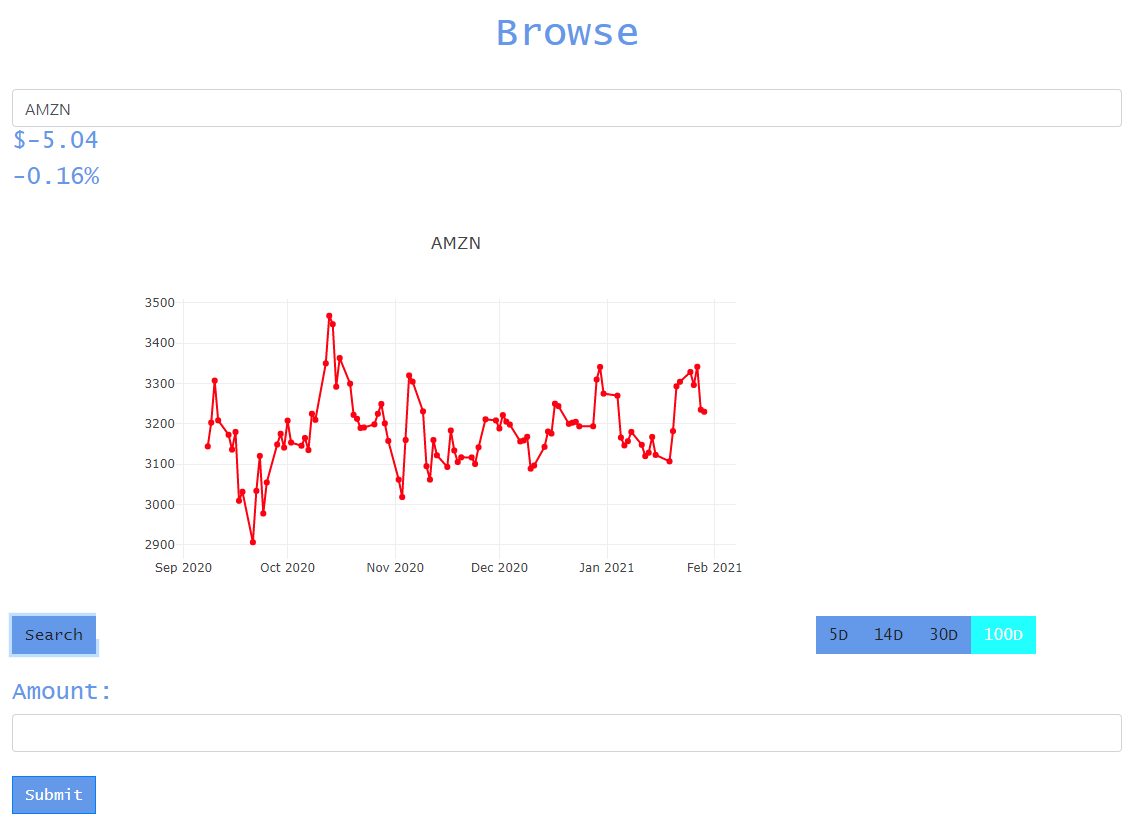The height and width of the screenshot is (828, 1141).
Task: Click the last data point on the chart
Action: click(x=704, y=412)
